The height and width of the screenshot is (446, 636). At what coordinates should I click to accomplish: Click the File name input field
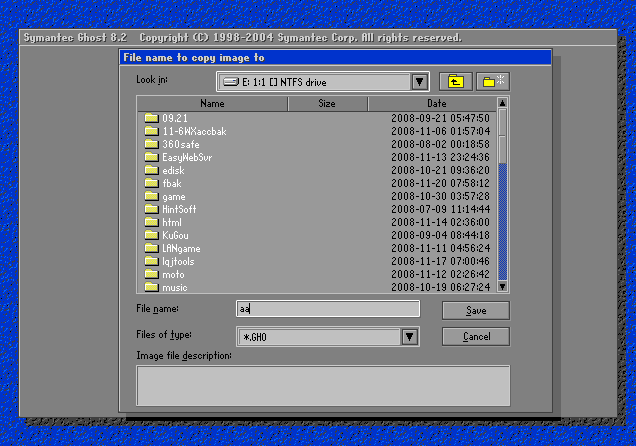[x=328, y=309]
